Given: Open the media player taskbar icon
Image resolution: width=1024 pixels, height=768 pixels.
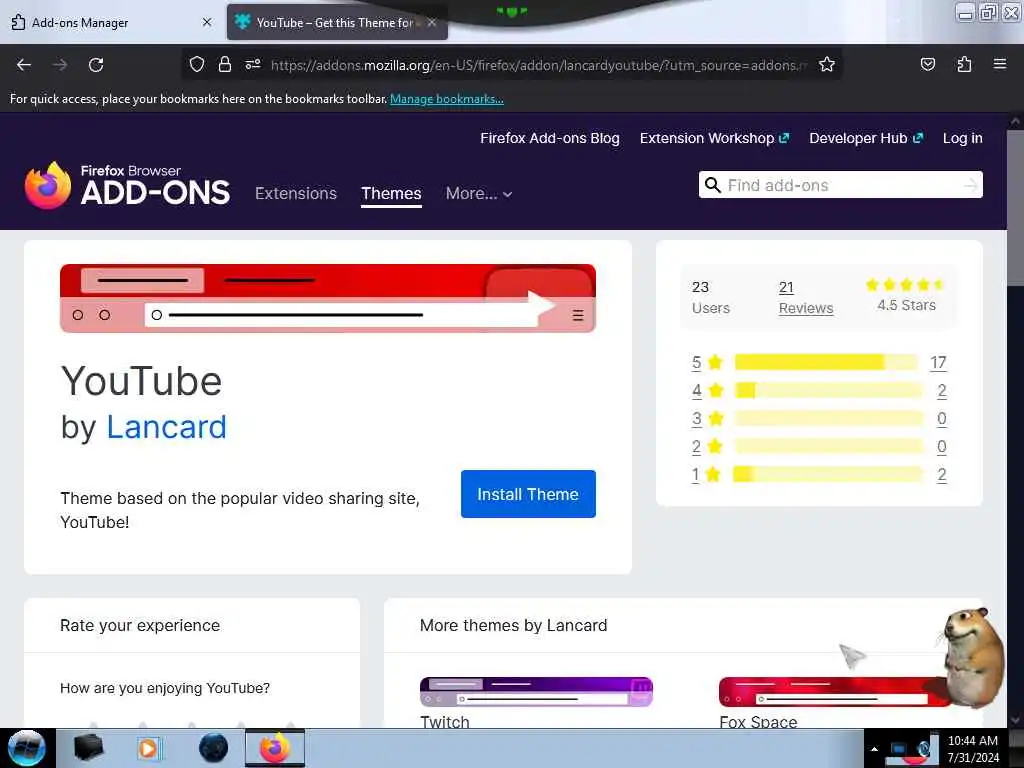Looking at the screenshot, I should click(x=148, y=748).
